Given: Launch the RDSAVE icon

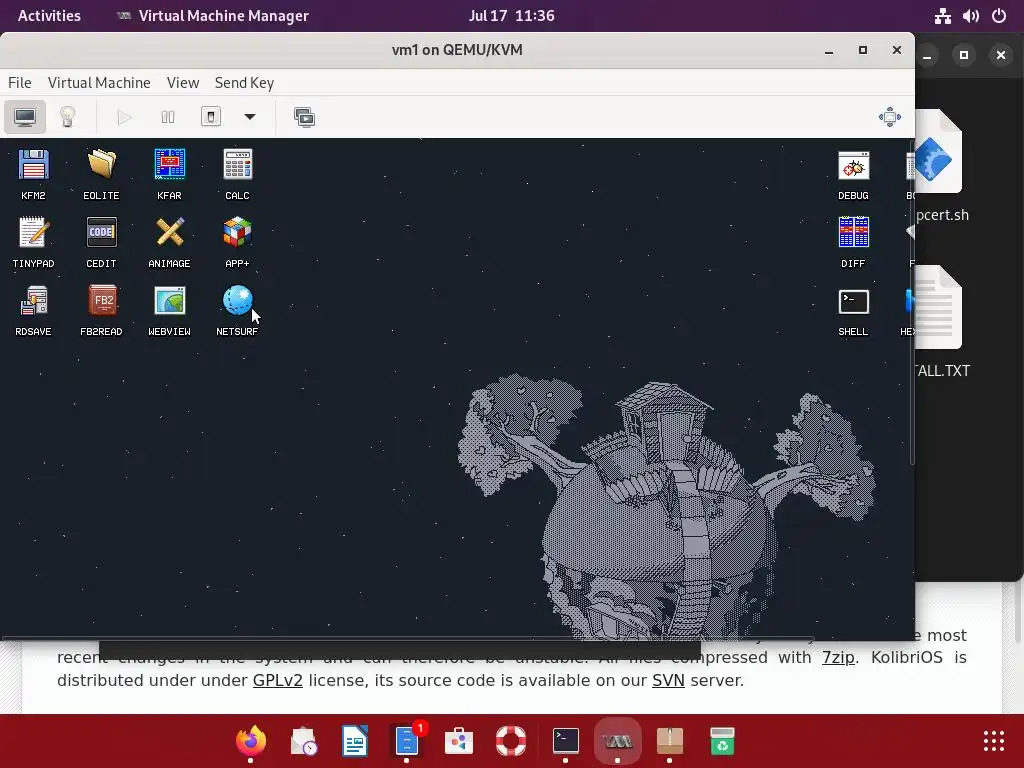Looking at the screenshot, I should (33, 310).
